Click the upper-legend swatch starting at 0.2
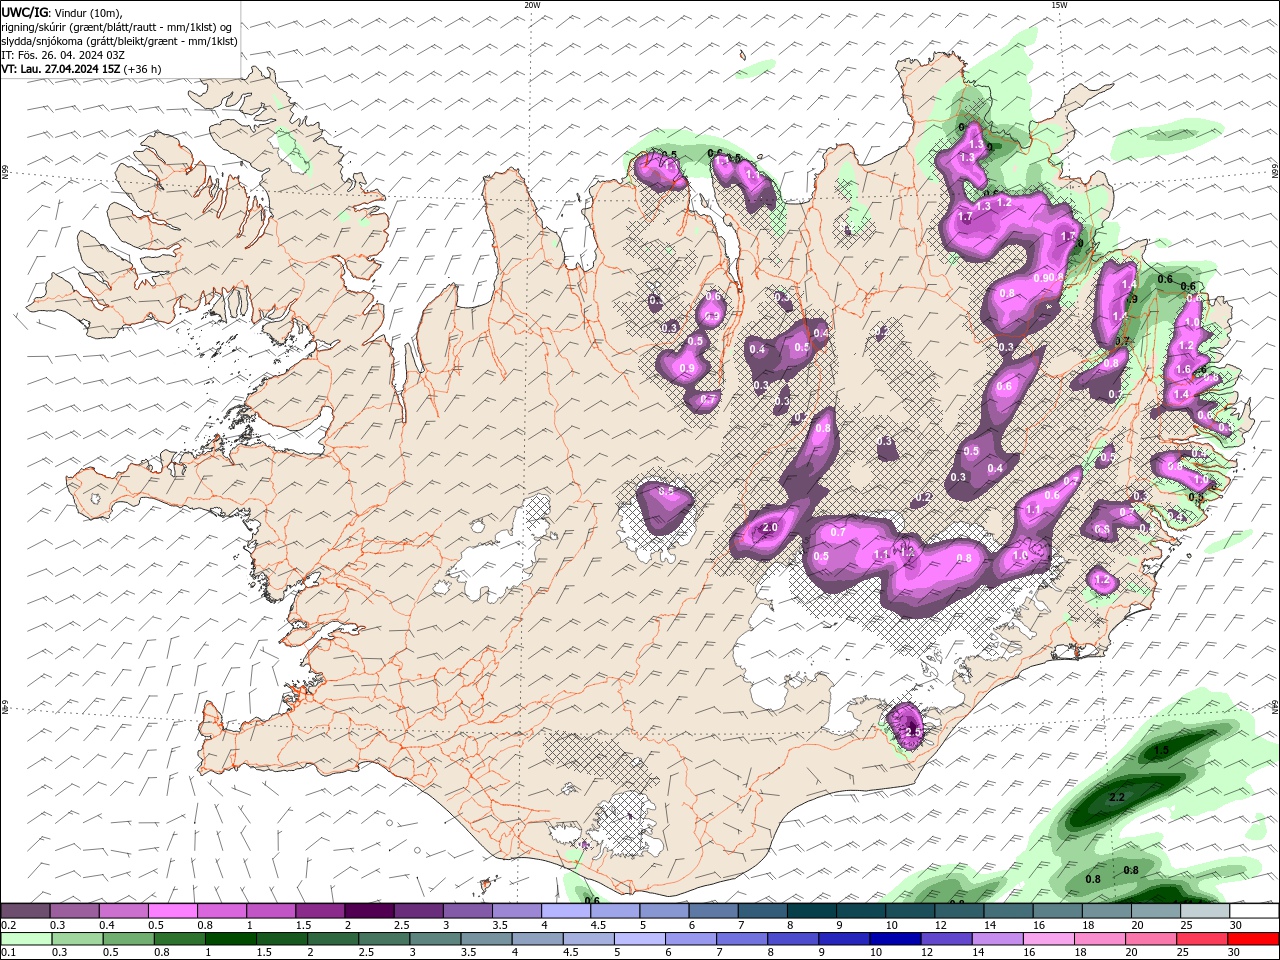This screenshot has width=1280, height=960. [x=25, y=911]
